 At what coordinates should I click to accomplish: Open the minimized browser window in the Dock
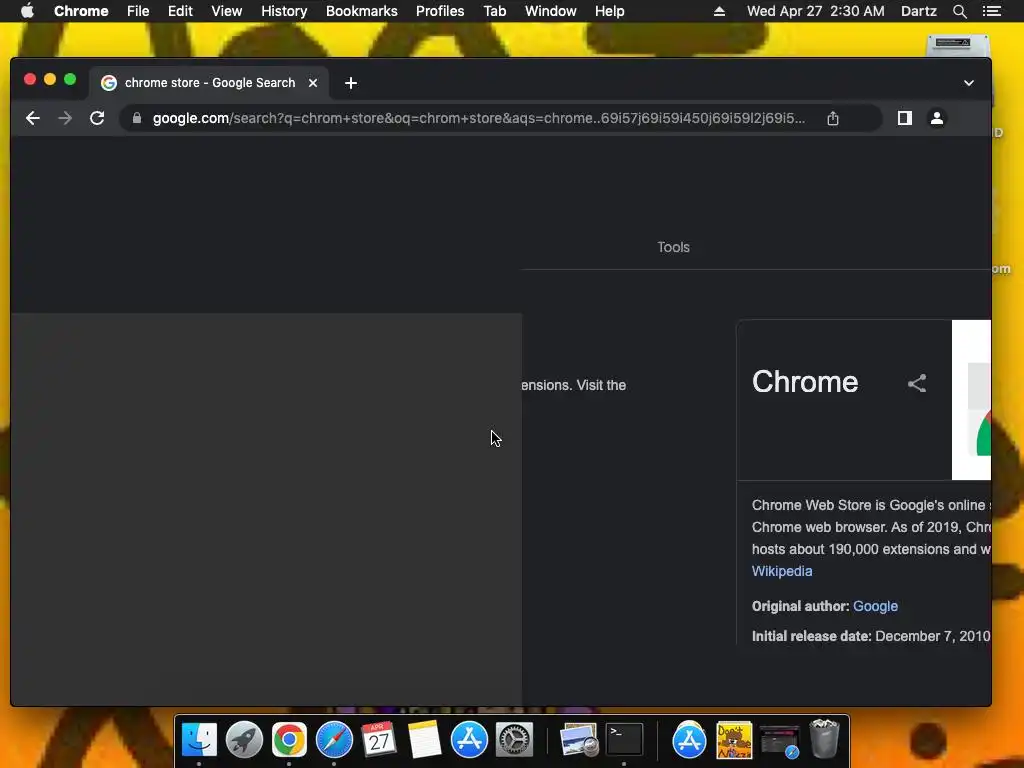(779, 741)
